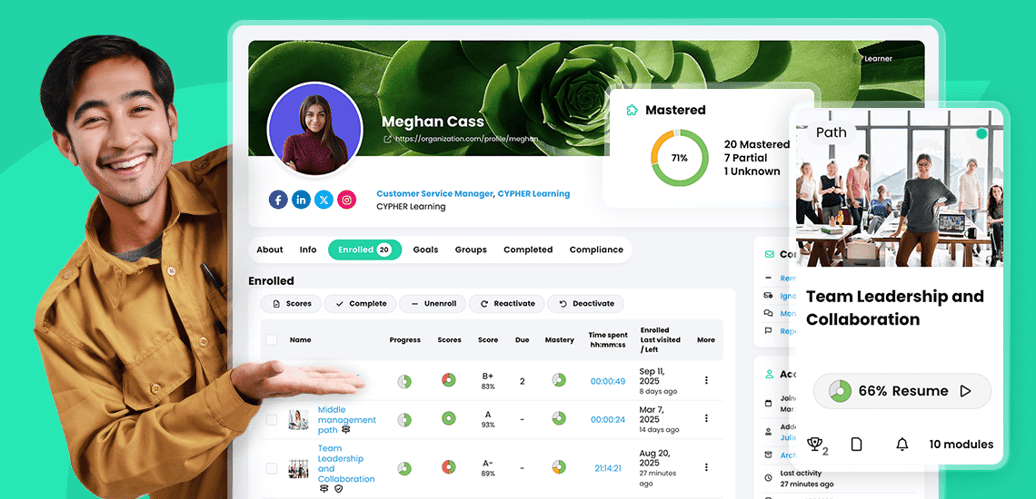Image resolution: width=1036 pixels, height=499 pixels.
Task: Click the Mastery donut for Team Leadership and Collaboration
Action: coord(559,467)
